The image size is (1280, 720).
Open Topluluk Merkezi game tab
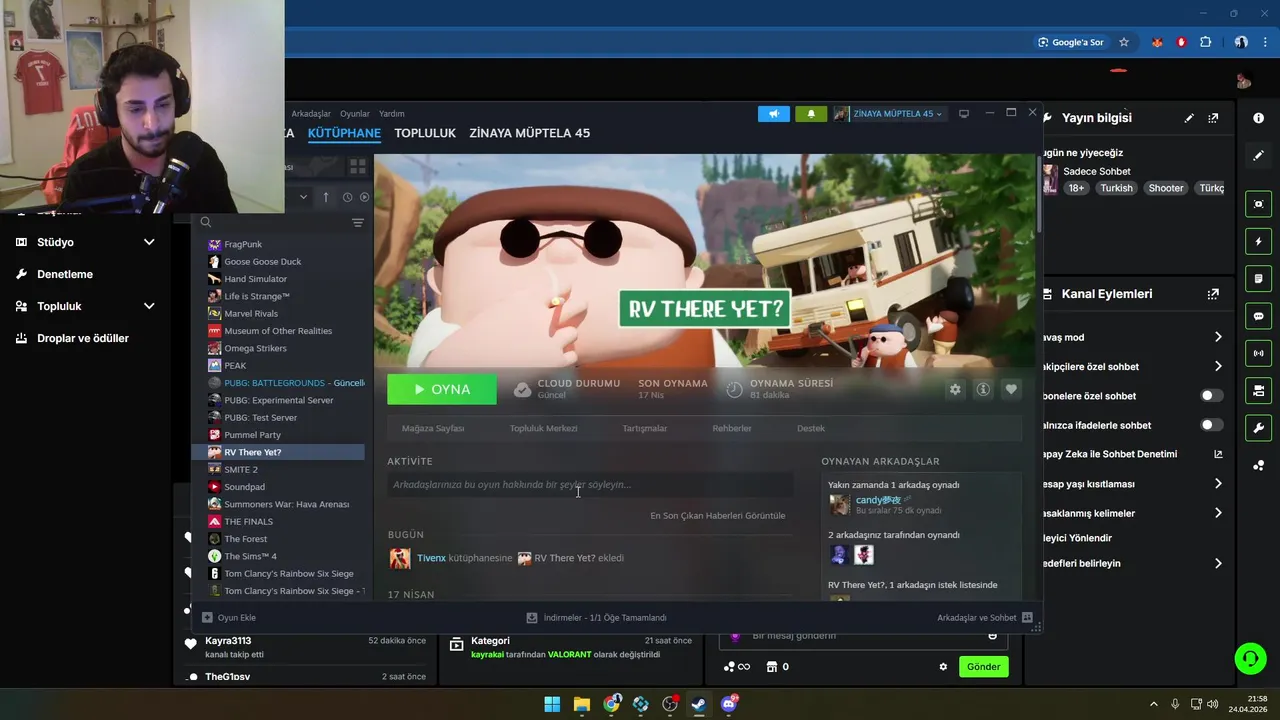[x=544, y=428]
